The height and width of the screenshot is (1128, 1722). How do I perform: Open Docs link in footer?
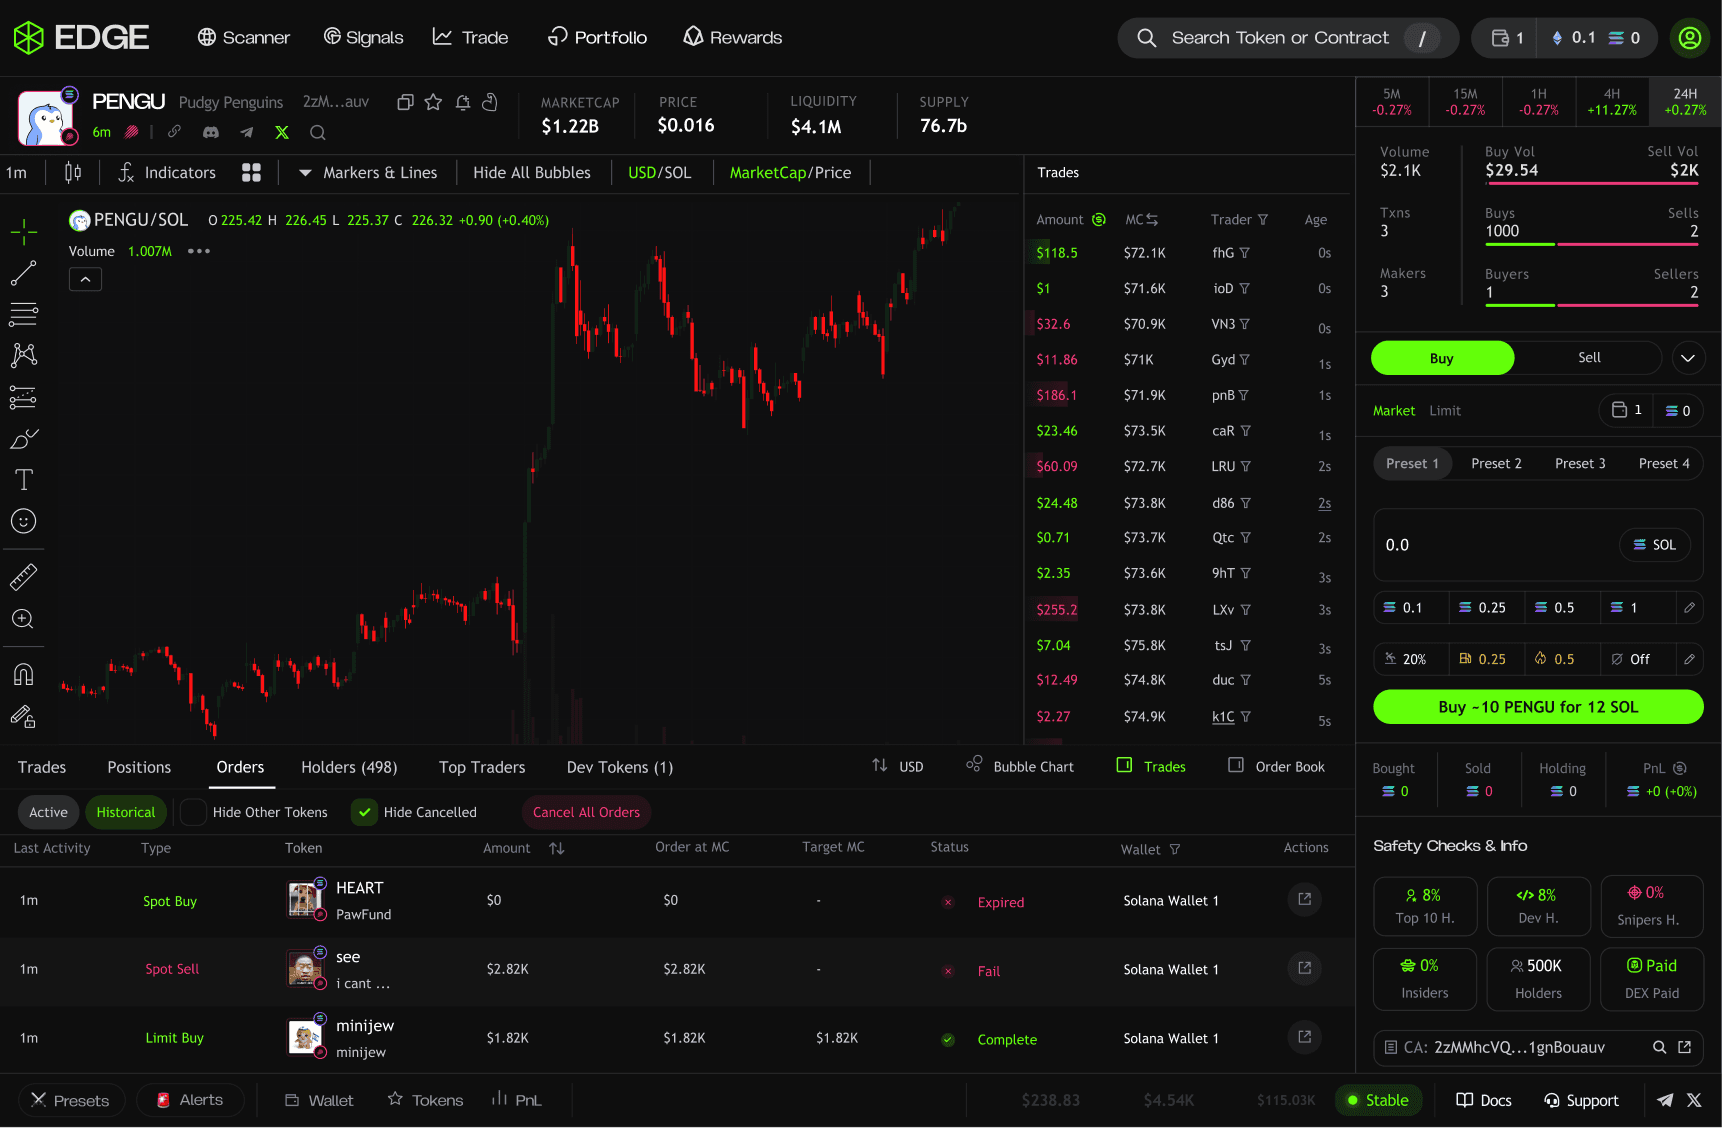[1483, 1100]
